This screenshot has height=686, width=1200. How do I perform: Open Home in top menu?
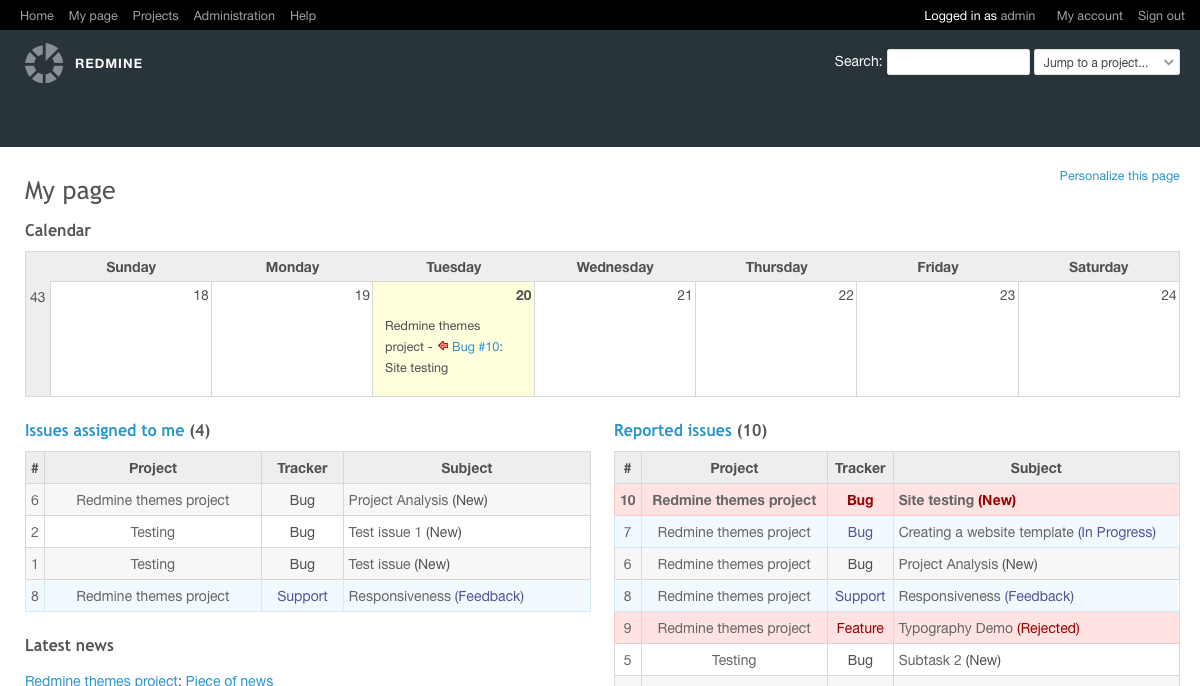(37, 15)
